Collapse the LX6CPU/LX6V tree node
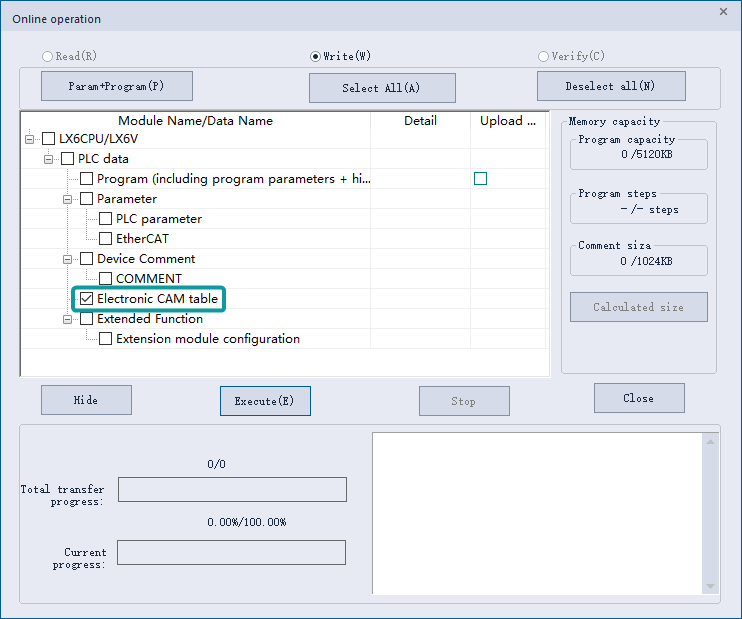Screen dimensions: 742x619 pyautogui.click(x=30, y=139)
